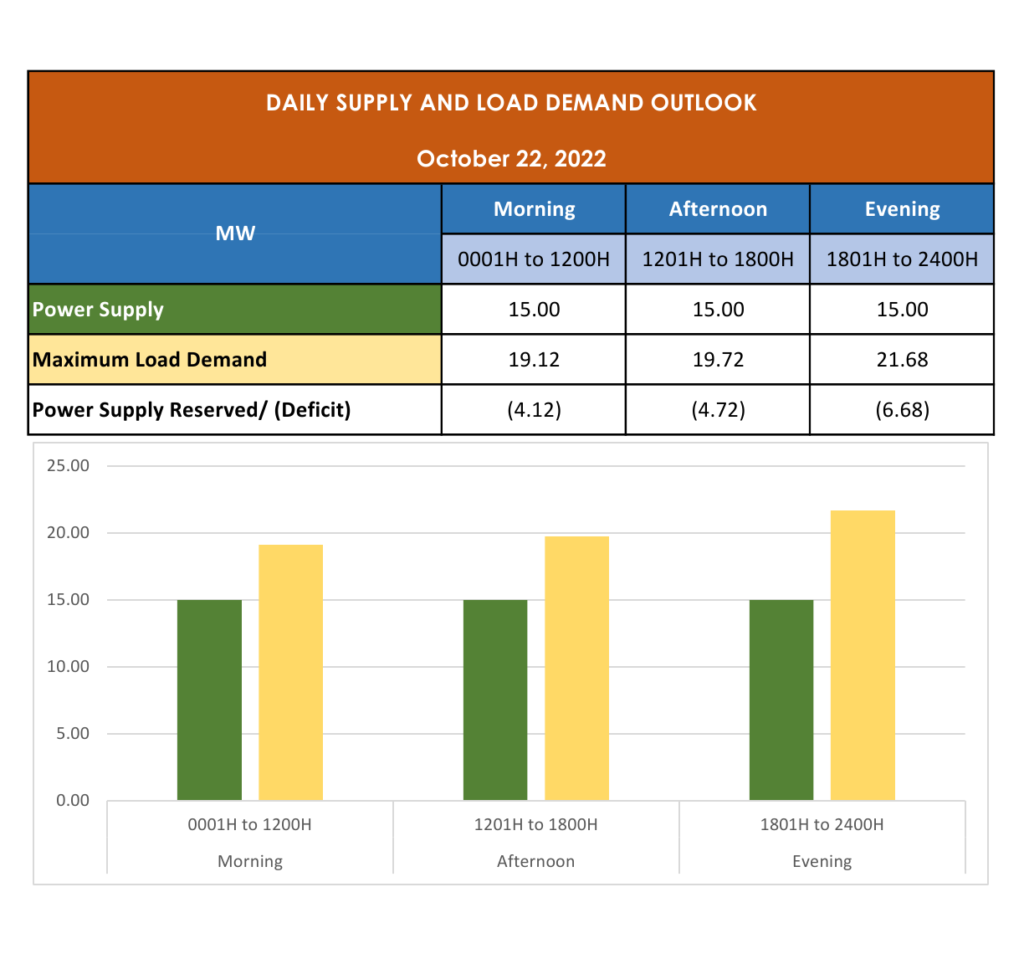1024x964 pixels.
Task: Click the green Evening power supply bar
Action: (781, 700)
